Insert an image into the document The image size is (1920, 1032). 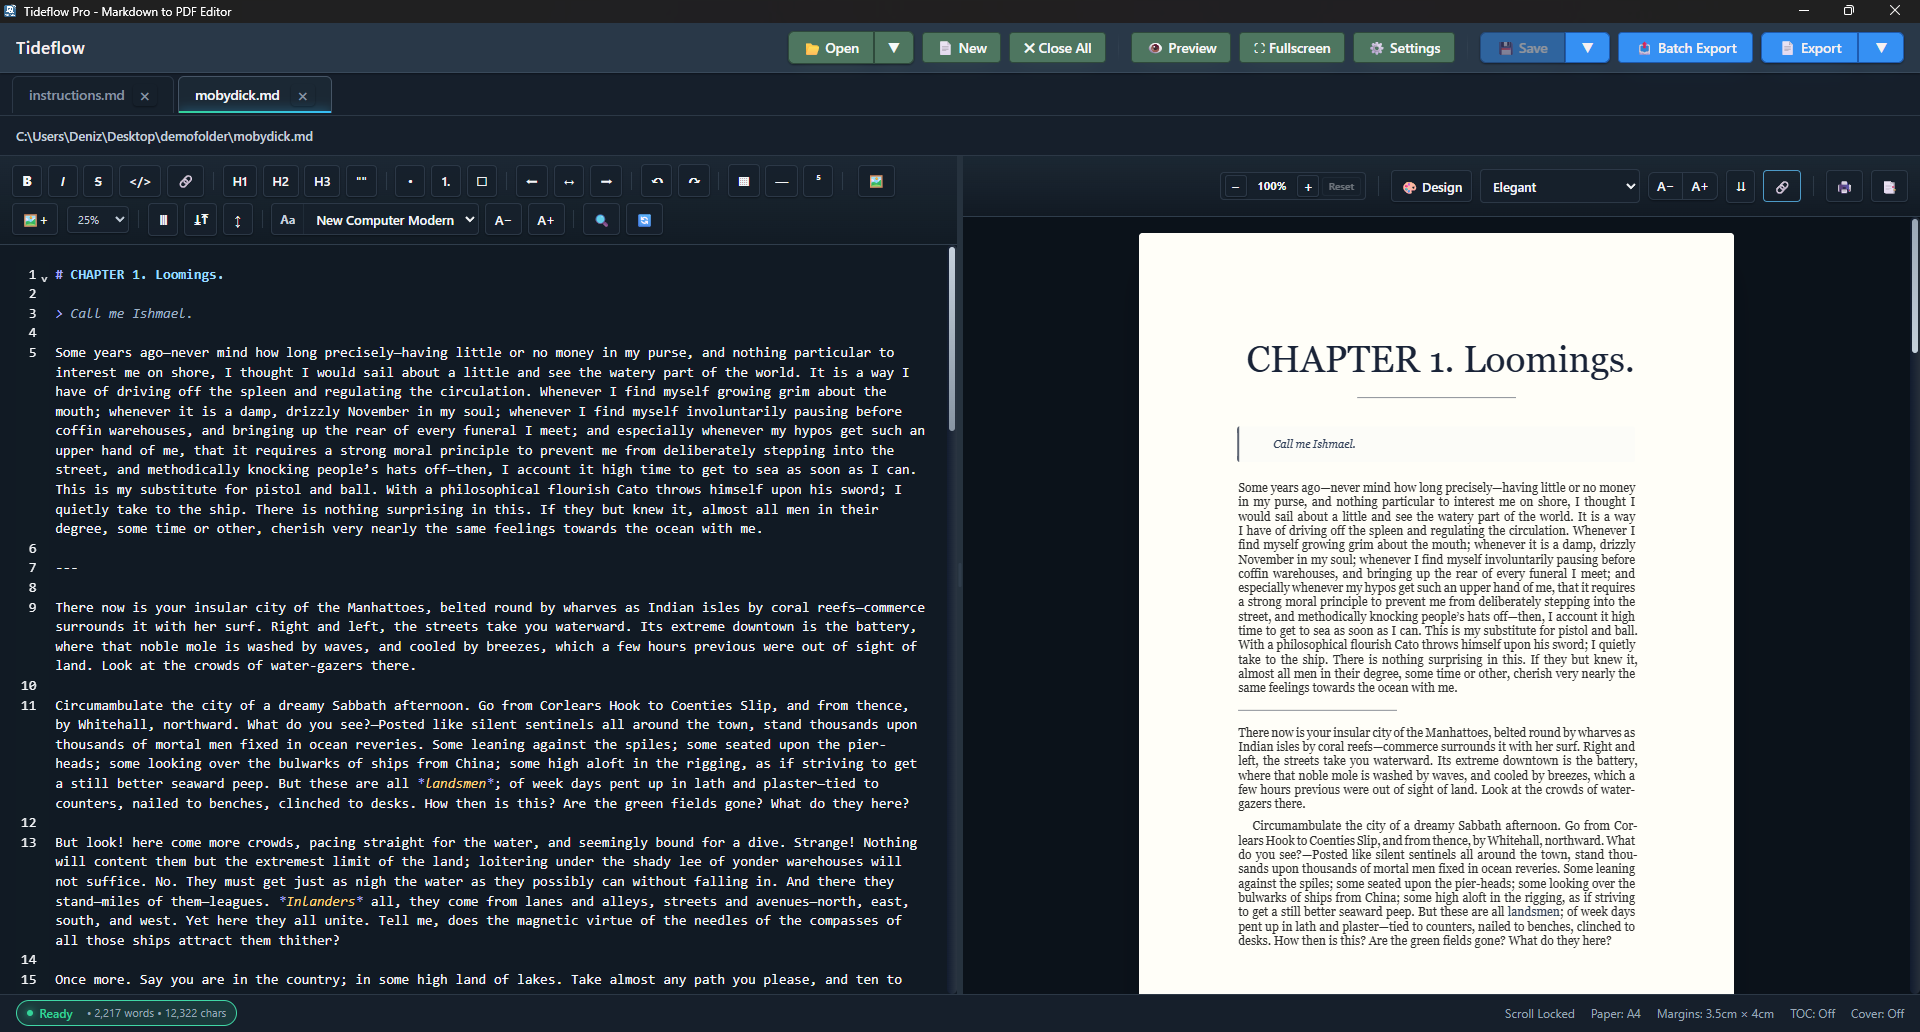876,181
